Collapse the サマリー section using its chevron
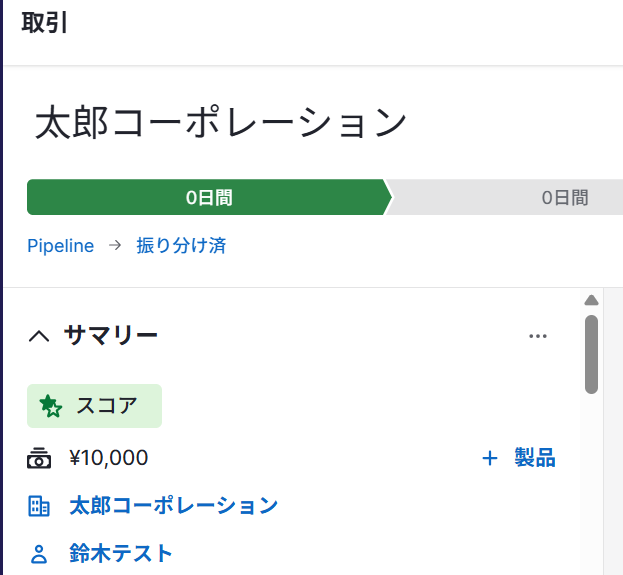 (39, 336)
